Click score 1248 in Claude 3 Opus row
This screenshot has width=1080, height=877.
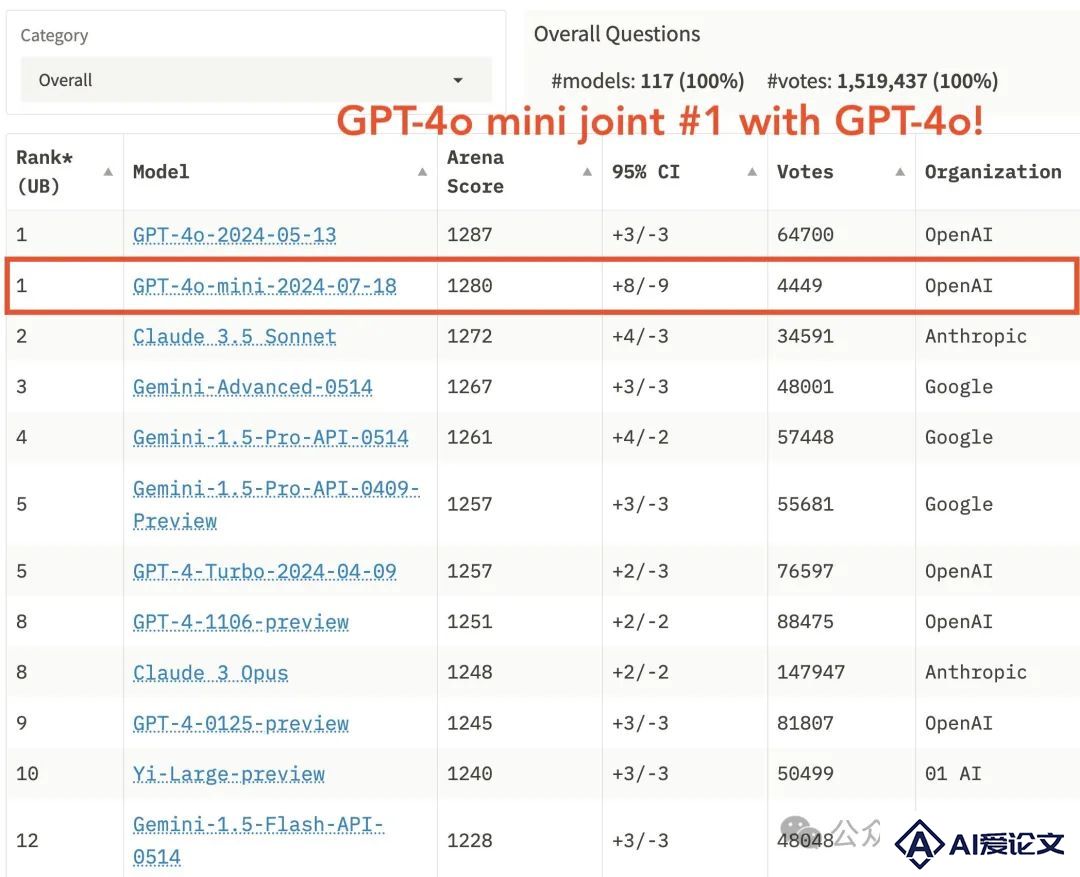(x=470, y=672)
